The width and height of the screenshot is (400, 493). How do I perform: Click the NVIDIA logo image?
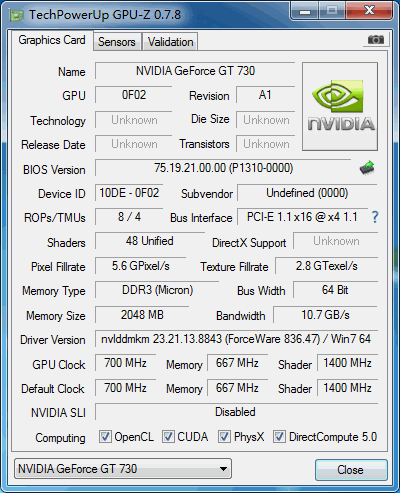(340, 106)
